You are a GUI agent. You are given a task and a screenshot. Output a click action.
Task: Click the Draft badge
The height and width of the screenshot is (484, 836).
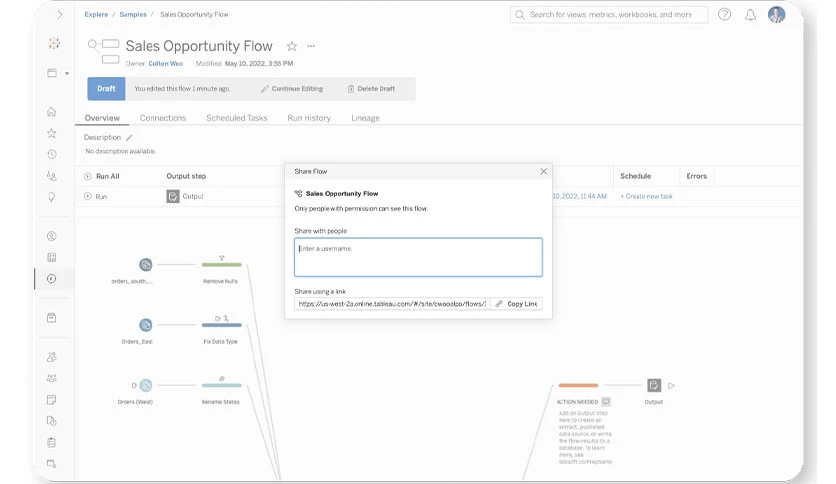[x=106, y=88]
